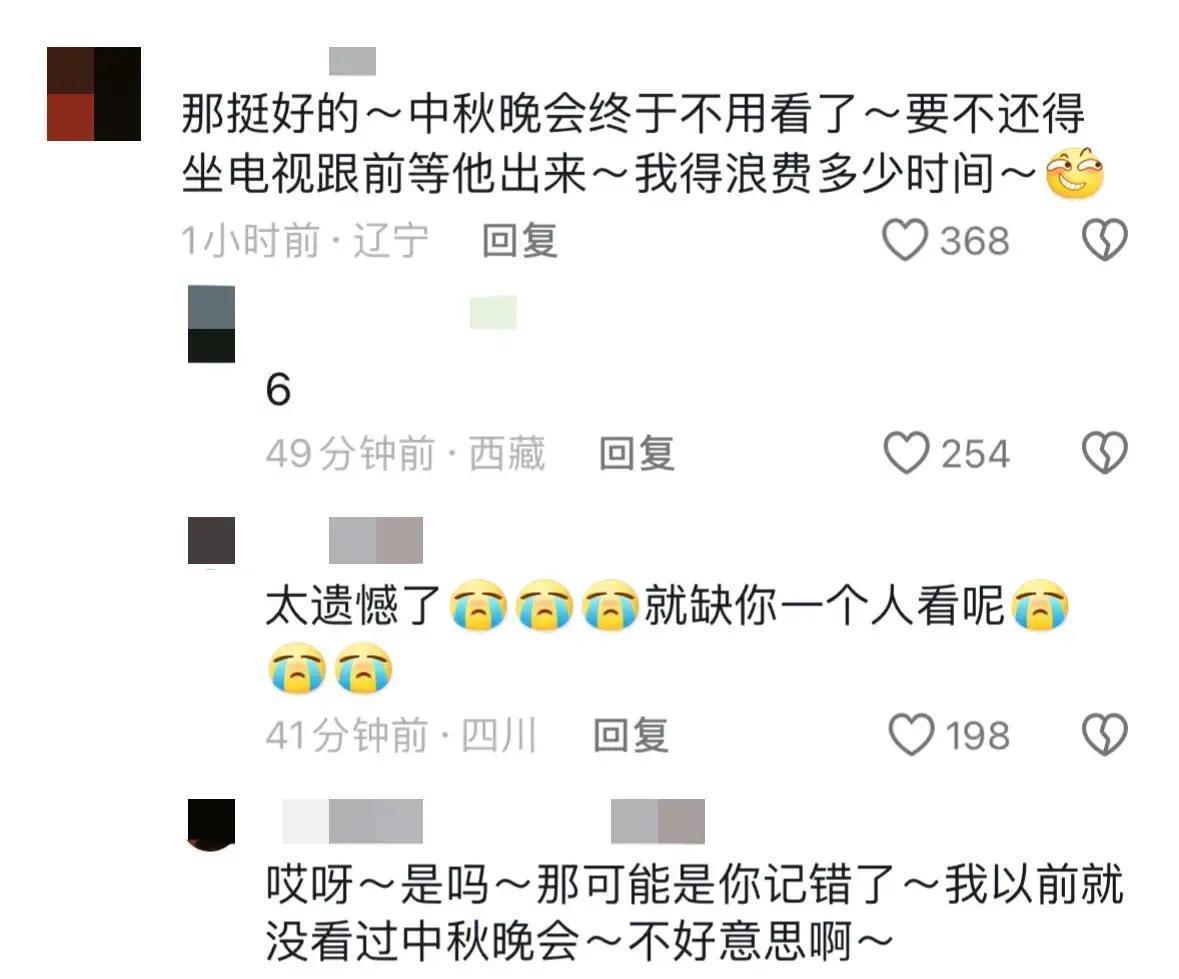Like the Sichuan crying emoji reply

pyautogui.click(x=911, y=735)
